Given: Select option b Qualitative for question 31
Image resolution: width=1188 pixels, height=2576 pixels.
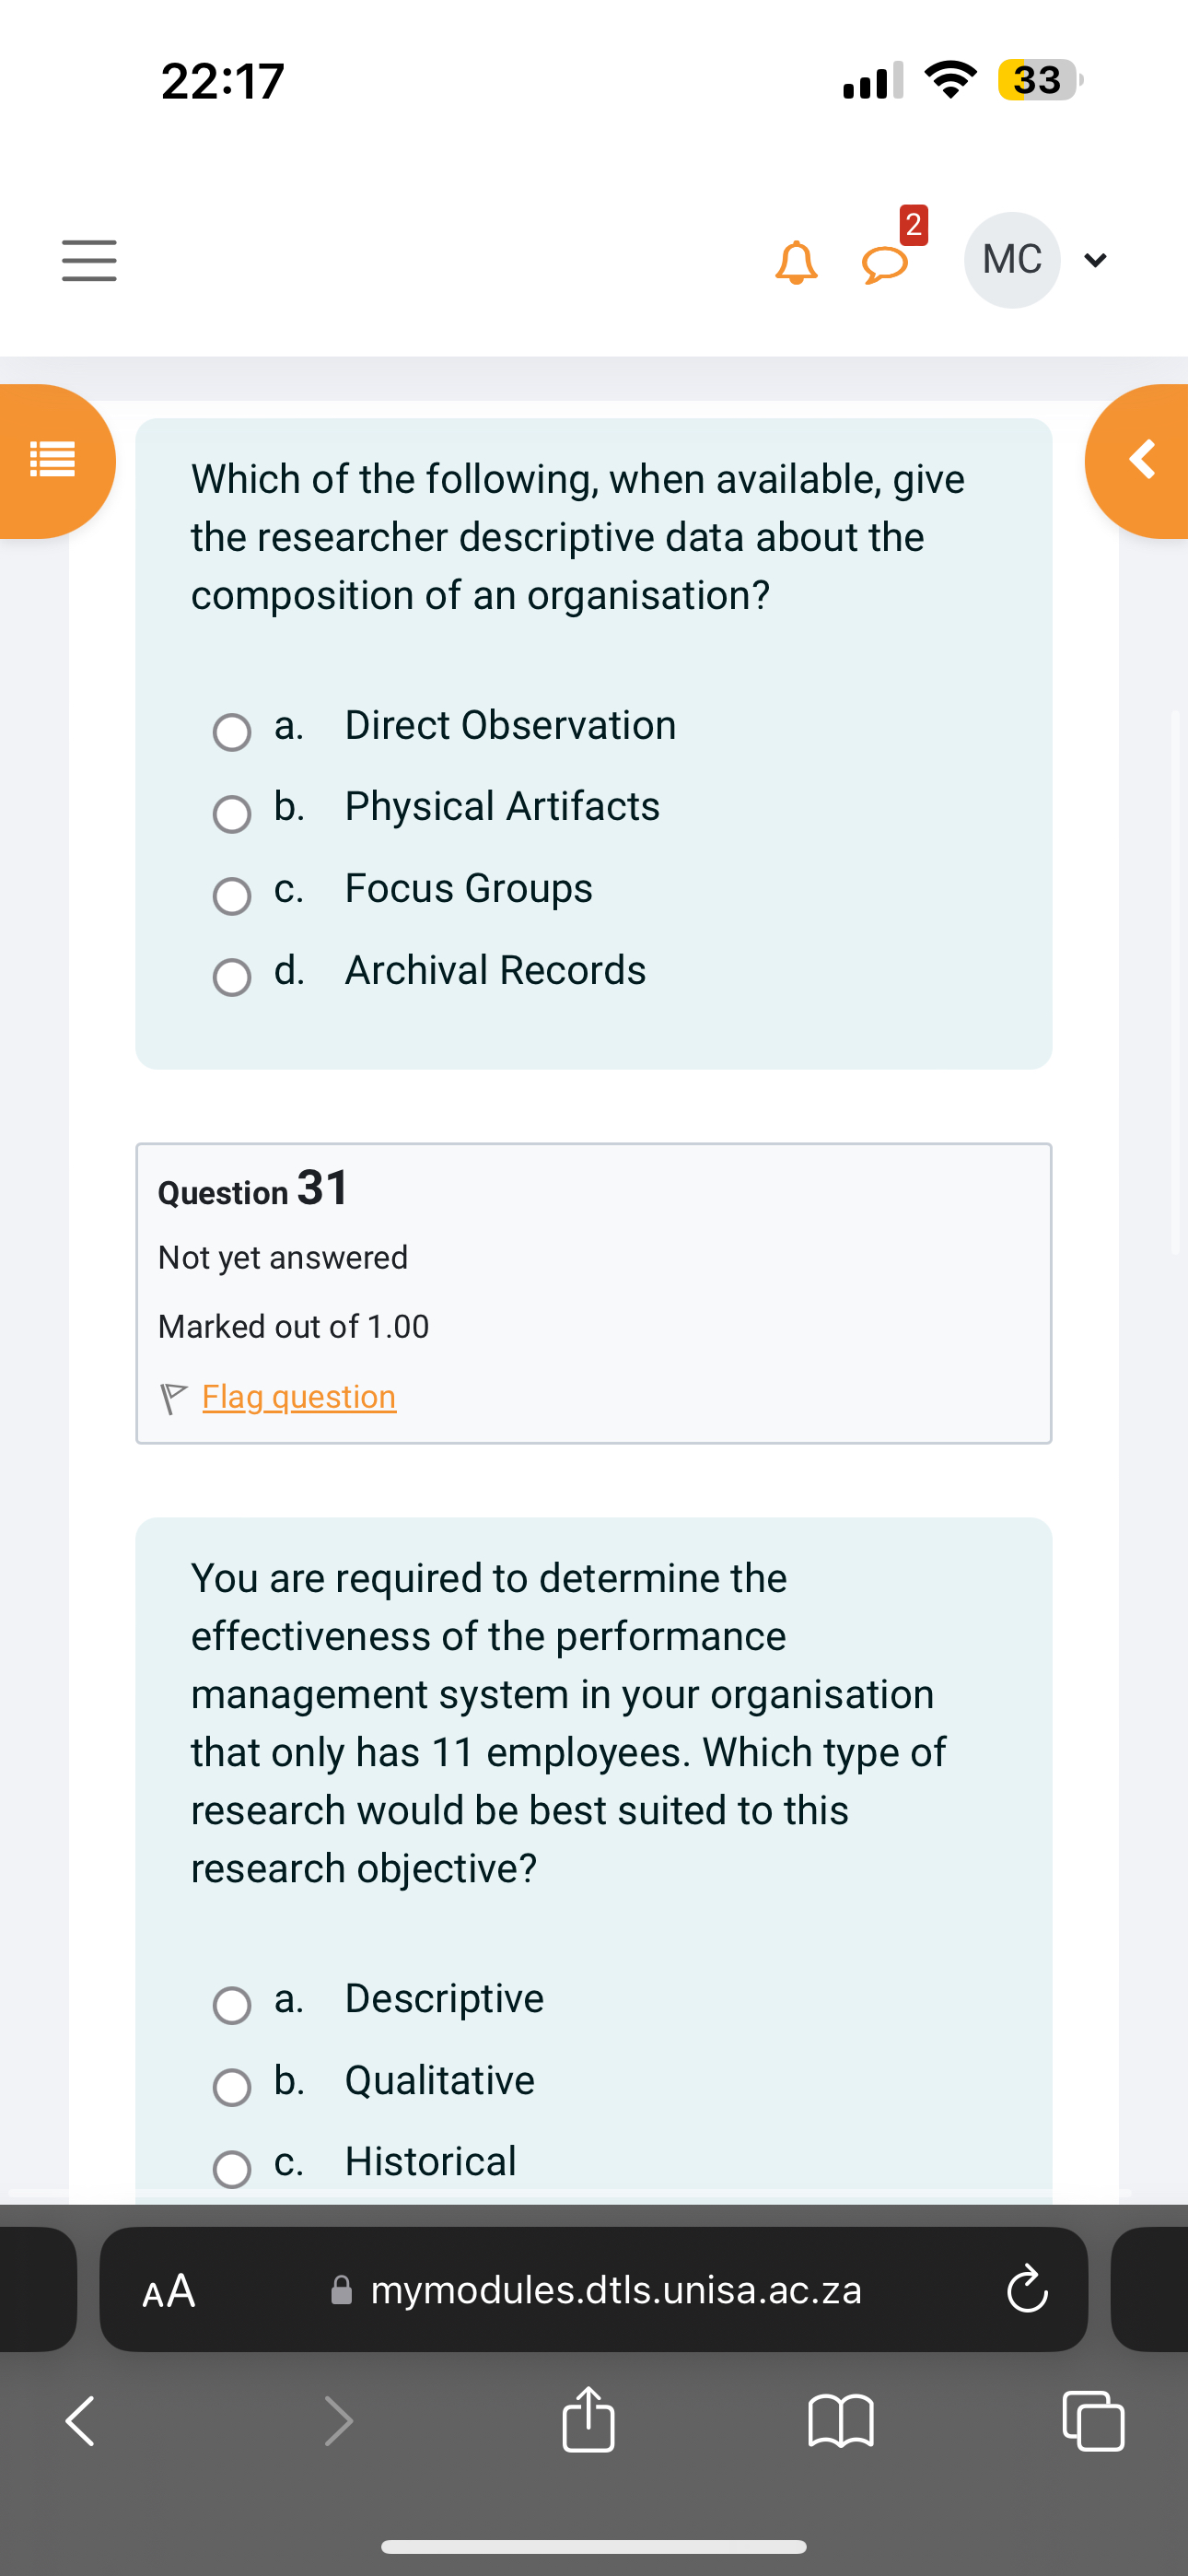Looking at the screenshot, I should (x=231, y=2087).
